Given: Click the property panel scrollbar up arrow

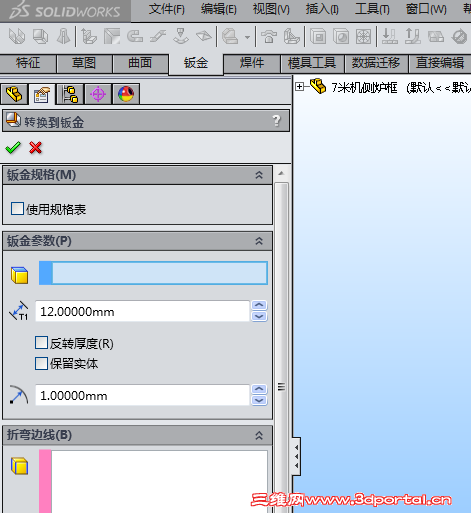Looking at the screenshot, I should coord(281,173).
